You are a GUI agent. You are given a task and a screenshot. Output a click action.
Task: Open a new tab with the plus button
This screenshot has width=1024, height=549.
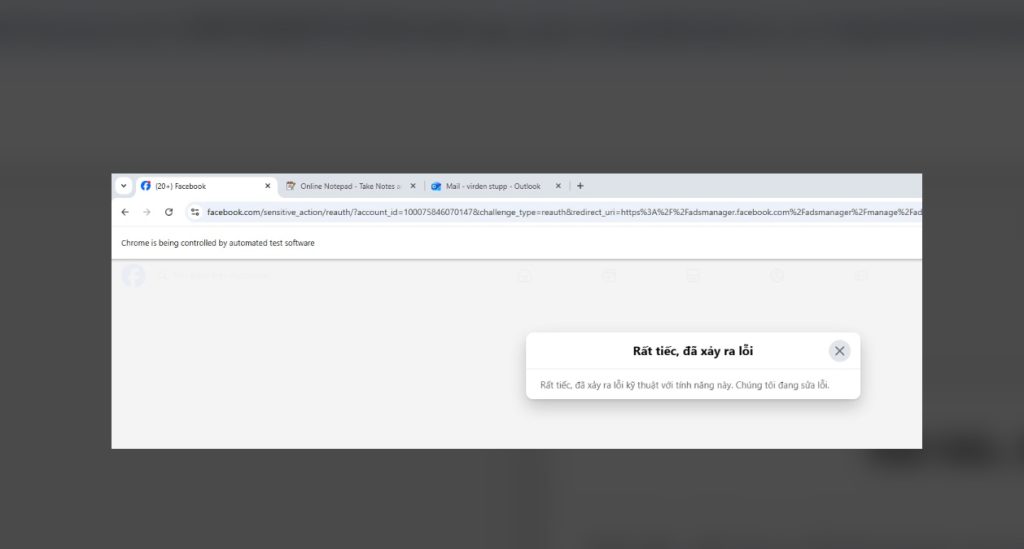click(580, 186)
